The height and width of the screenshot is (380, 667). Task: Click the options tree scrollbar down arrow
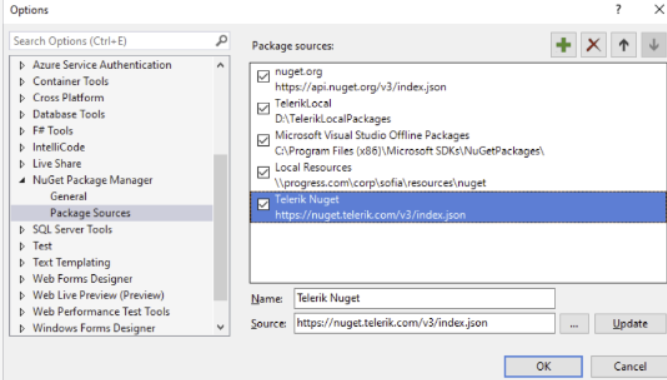(220, 327)
